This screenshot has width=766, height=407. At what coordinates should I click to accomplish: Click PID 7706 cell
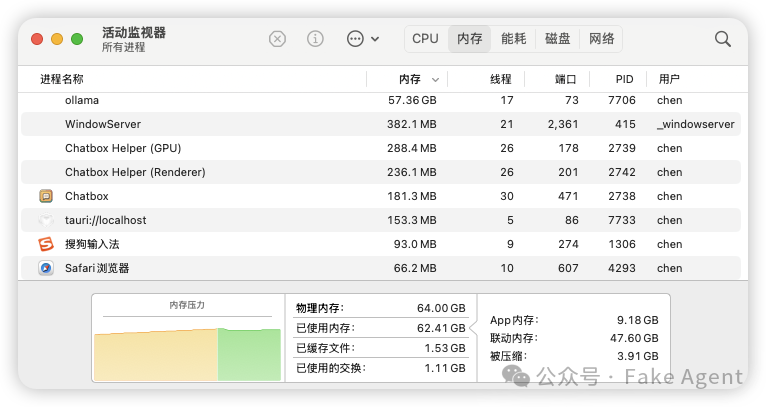[x=622, y=100]
